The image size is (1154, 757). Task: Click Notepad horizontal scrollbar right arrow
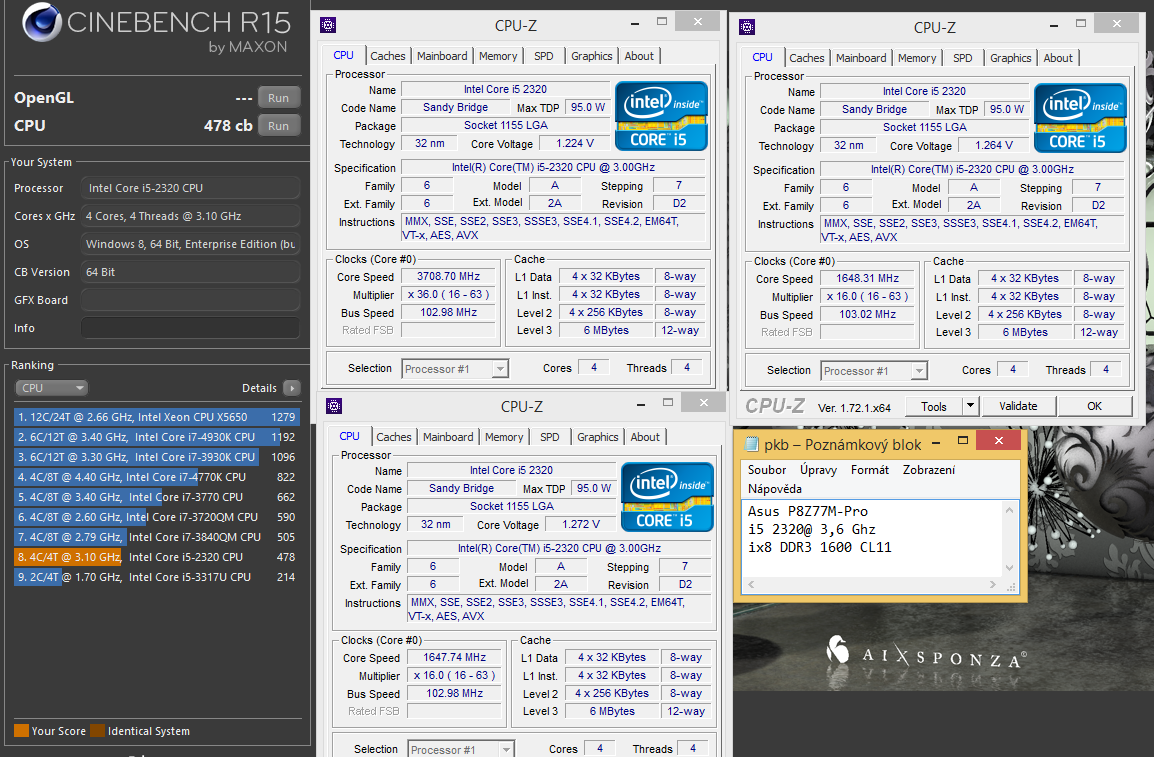point(993,584)
